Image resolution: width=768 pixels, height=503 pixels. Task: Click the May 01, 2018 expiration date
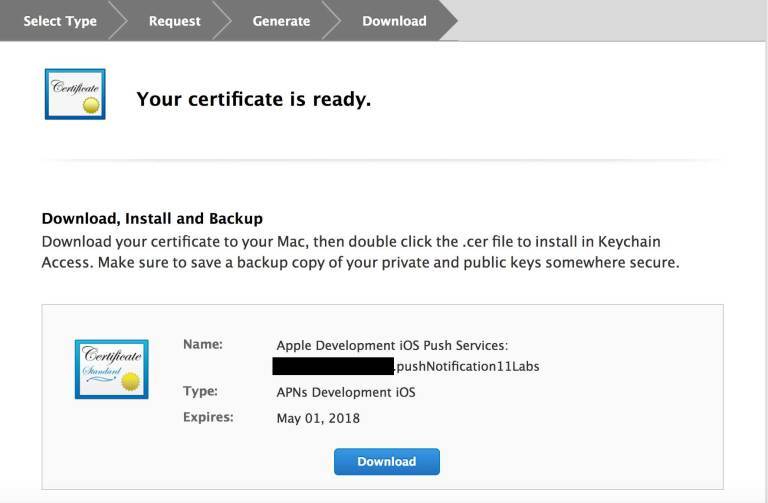[318, 418]
